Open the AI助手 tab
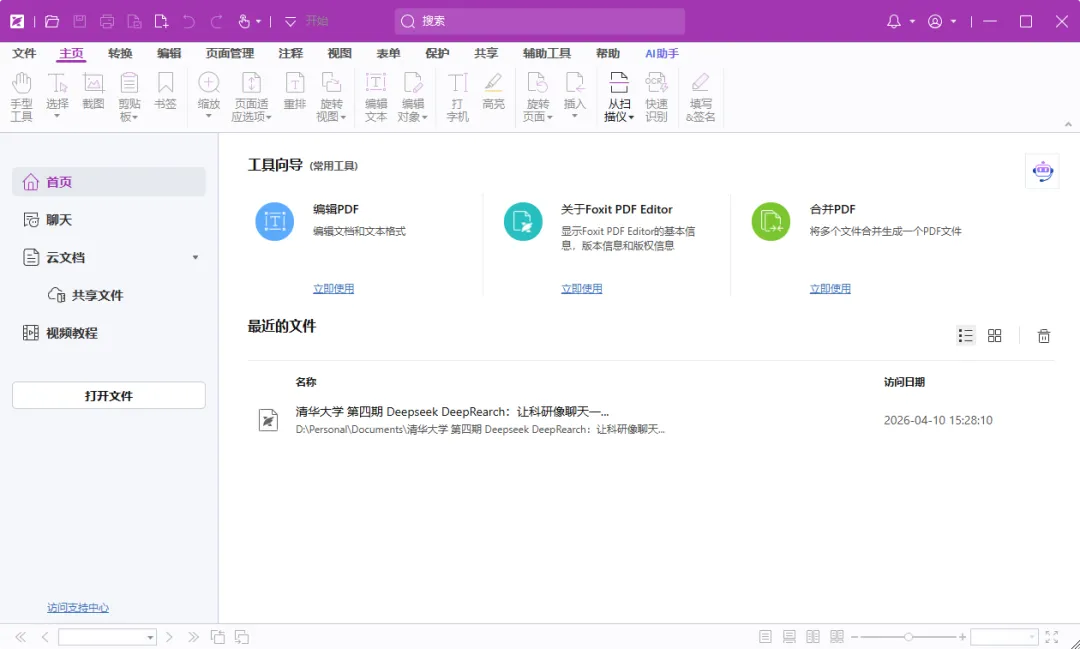This screenshot has height=649, width=1080. tap(662, 53)
